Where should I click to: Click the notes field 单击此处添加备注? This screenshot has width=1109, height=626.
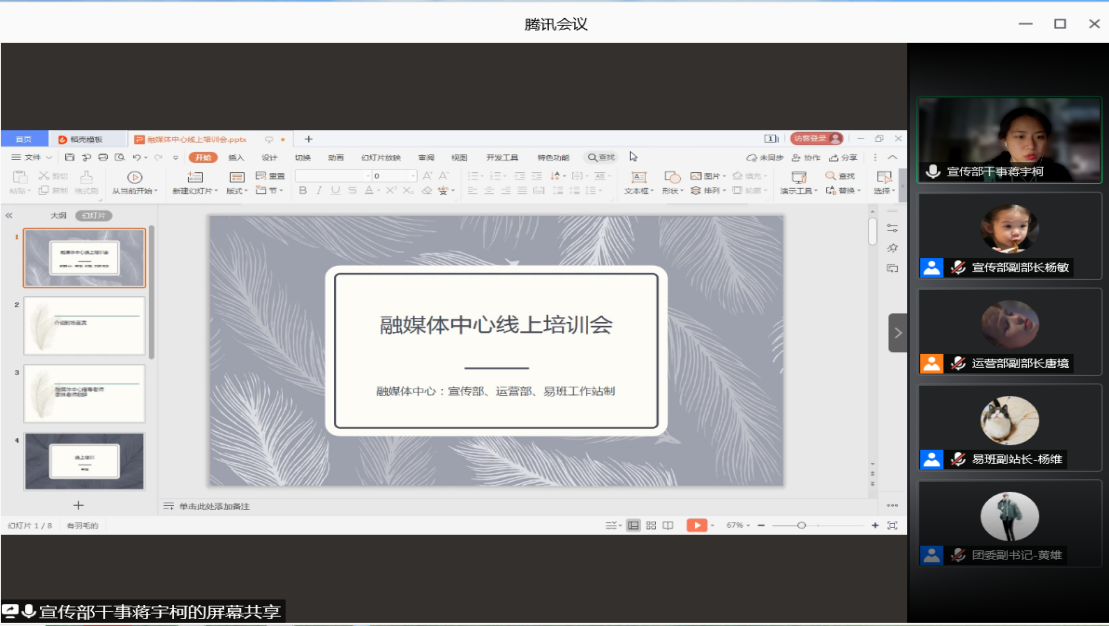pyautogui.click(x=214, y=506)
